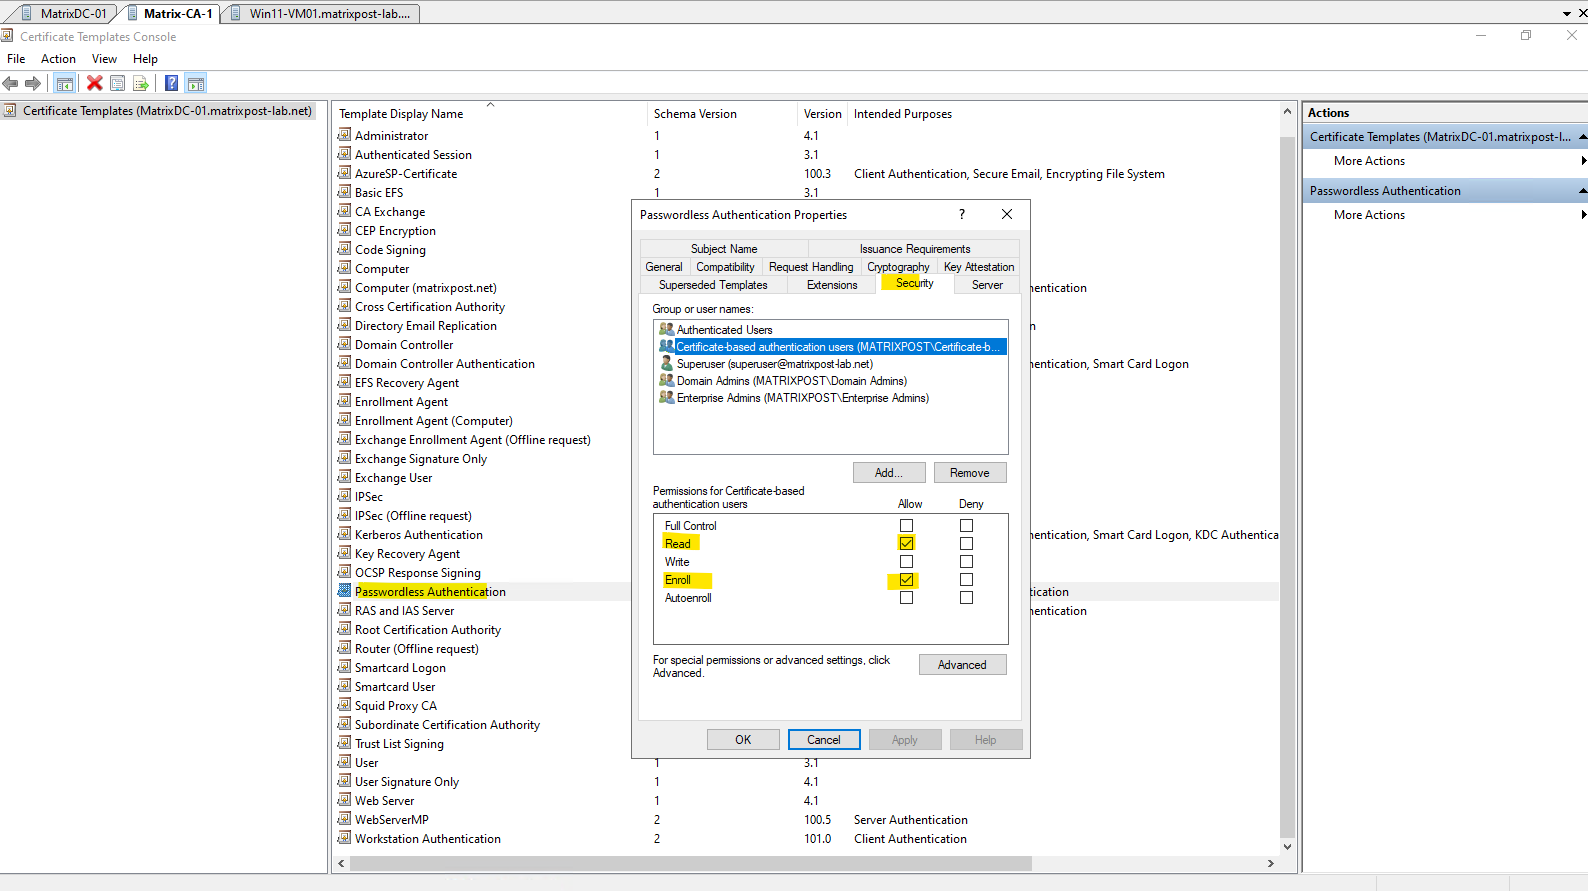Select Certificate-based authentication users entry
1588x891 pixels.
click(831, 347)
